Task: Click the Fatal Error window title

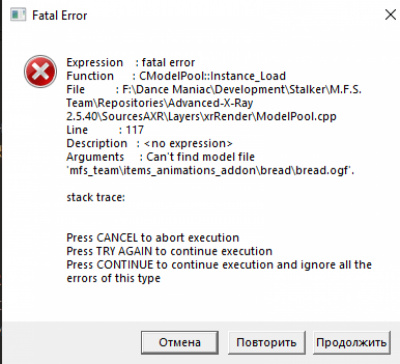Action: [59, 15]
